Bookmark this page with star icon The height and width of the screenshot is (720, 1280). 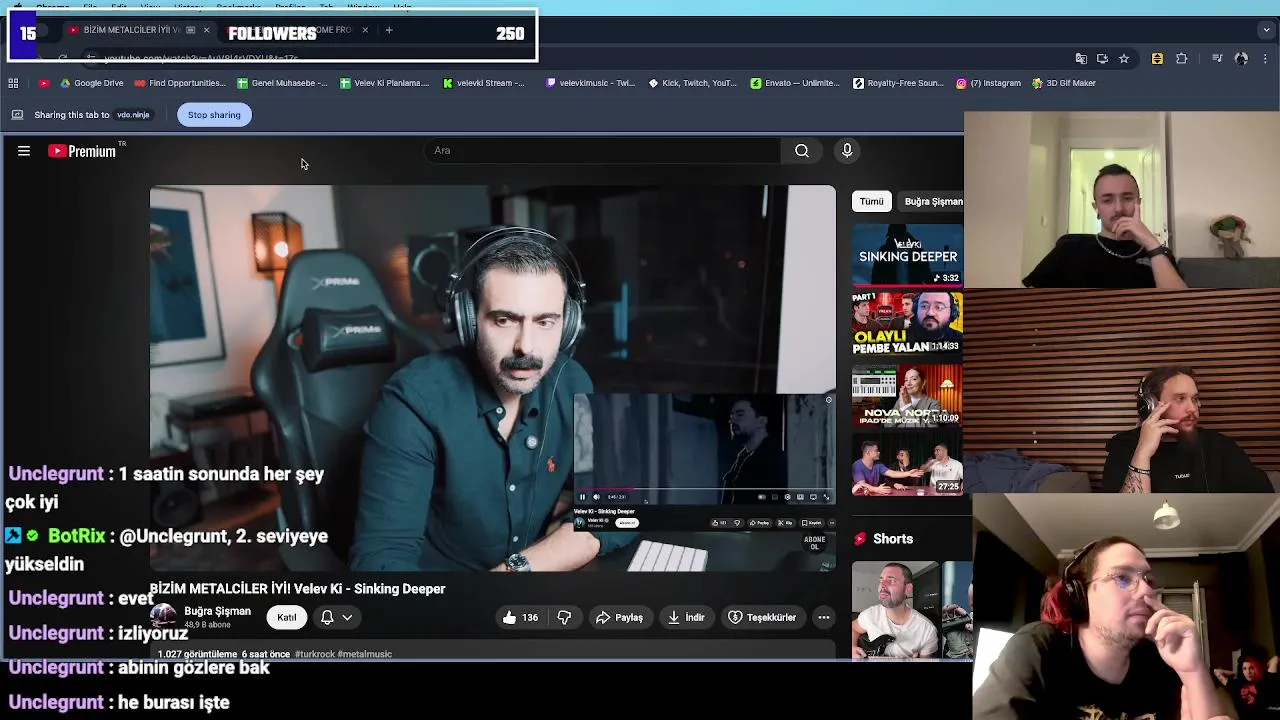click(1124, 59)
